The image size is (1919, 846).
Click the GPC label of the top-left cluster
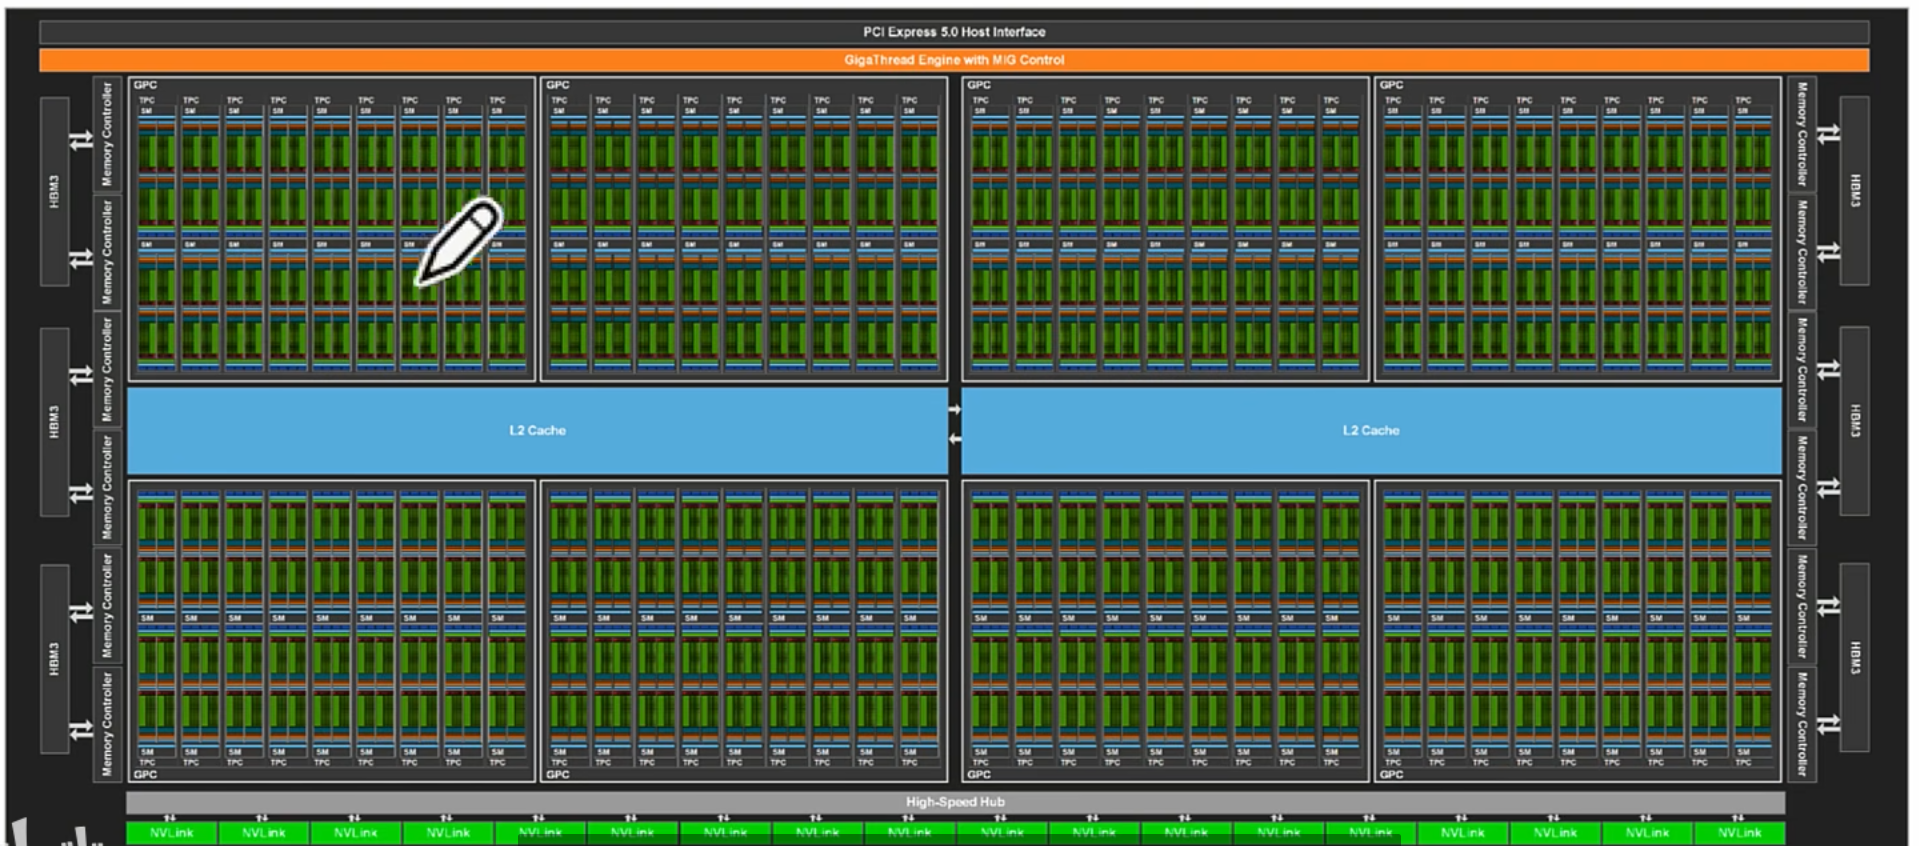145,85
